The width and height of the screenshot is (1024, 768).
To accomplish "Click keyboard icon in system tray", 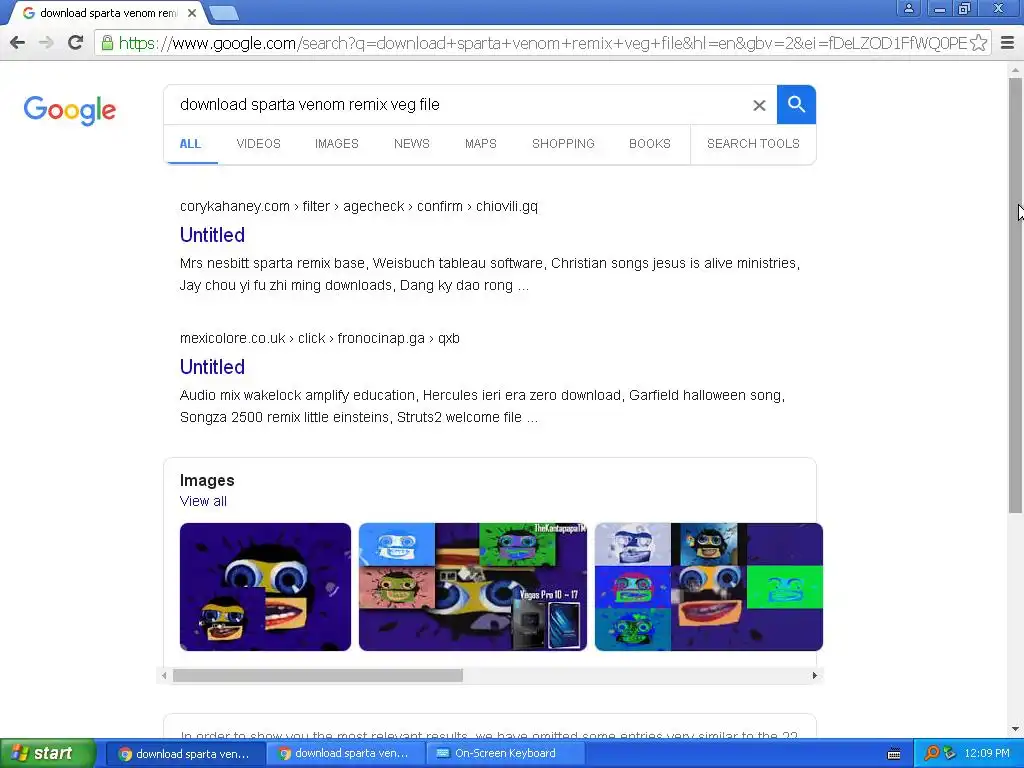I will 894,754.
